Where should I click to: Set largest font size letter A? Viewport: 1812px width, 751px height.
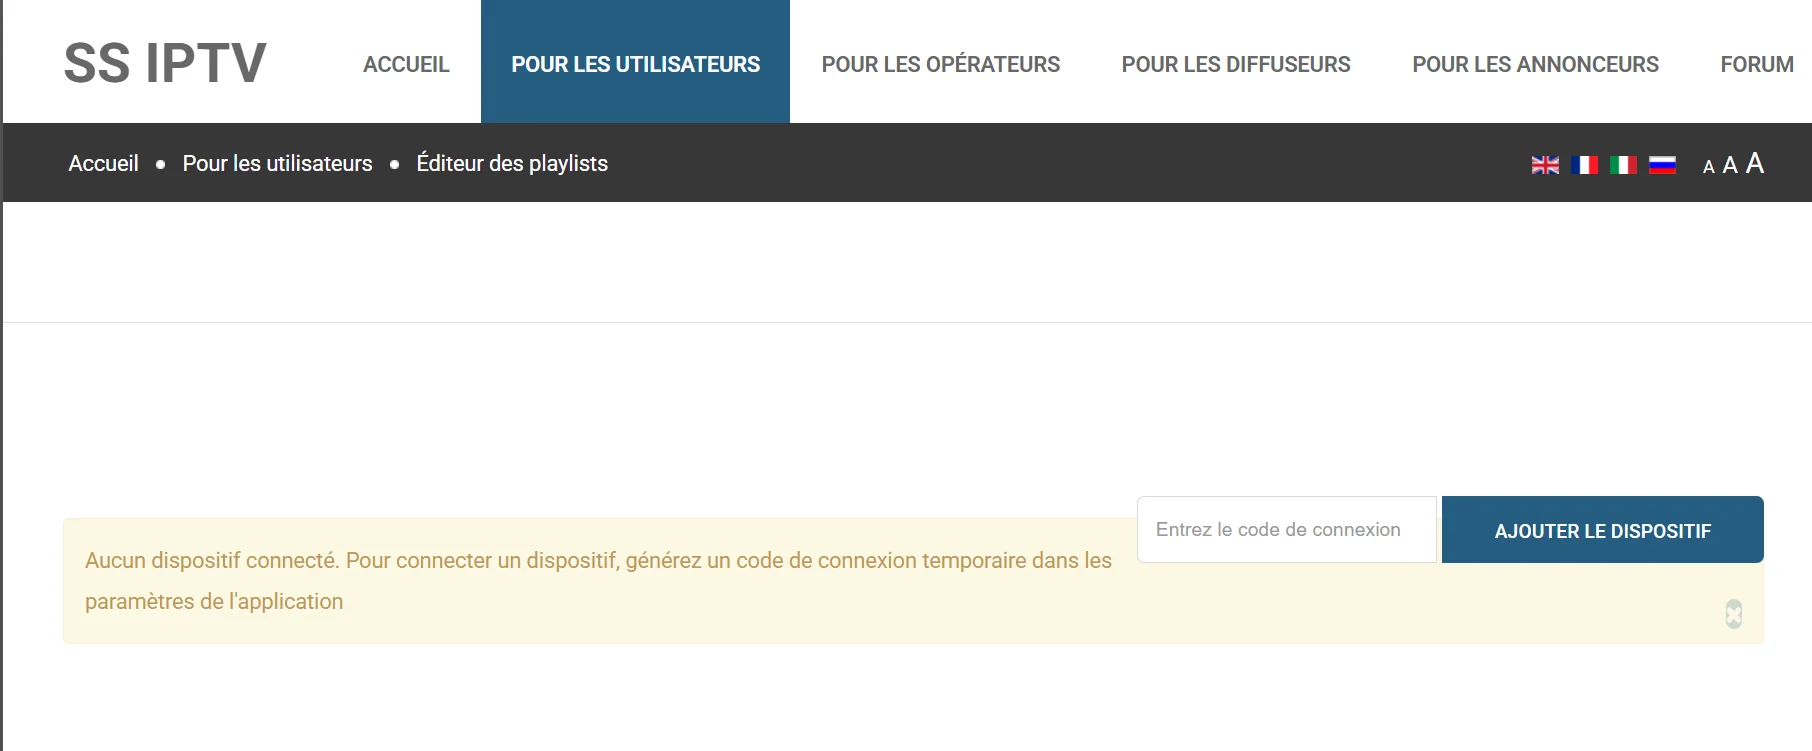pyautogui.click(x=1755, y=163)
